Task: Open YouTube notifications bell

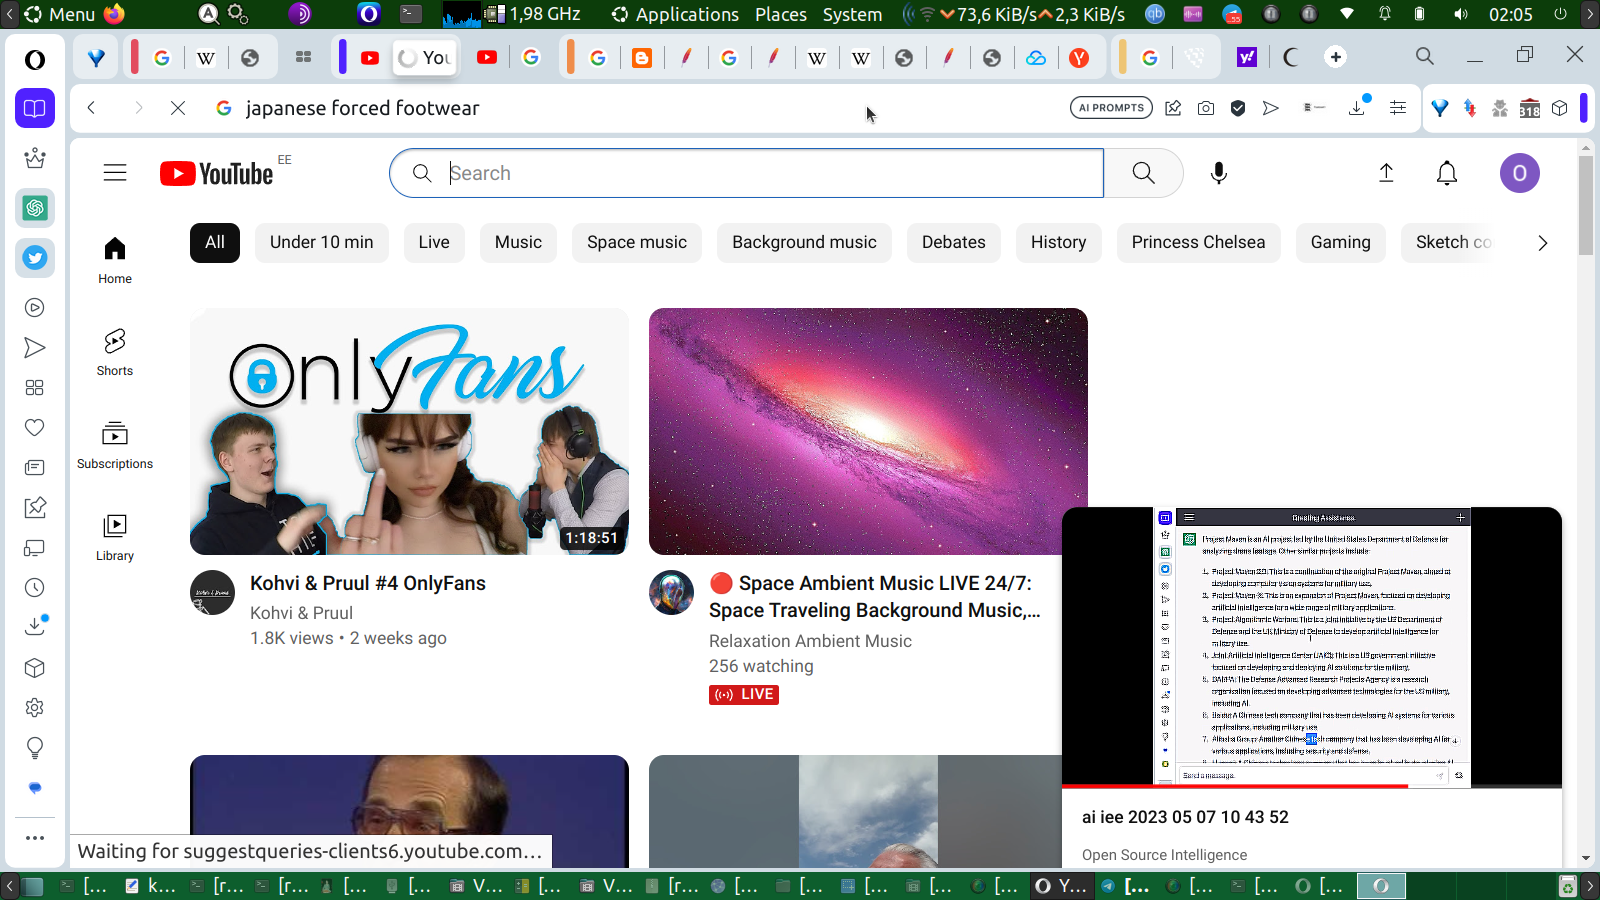Action: click(1447, 173)
